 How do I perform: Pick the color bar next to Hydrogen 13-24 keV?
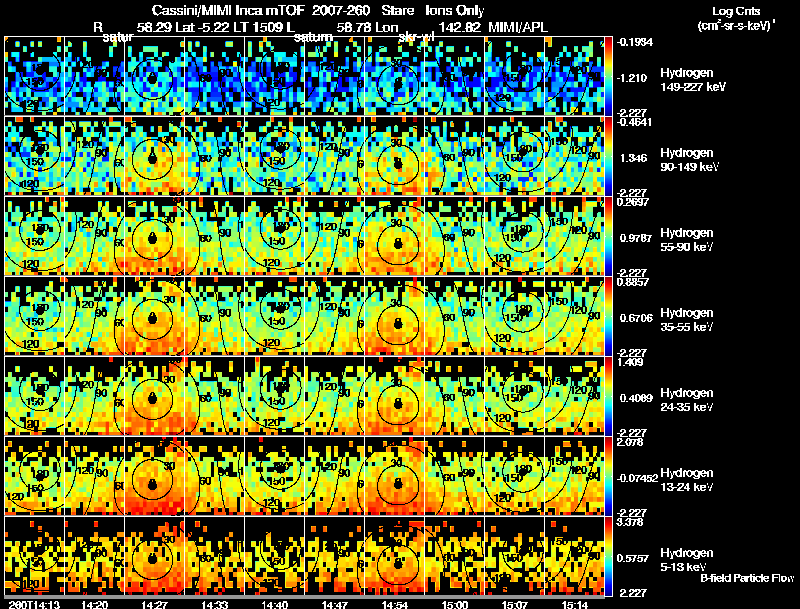608,476
